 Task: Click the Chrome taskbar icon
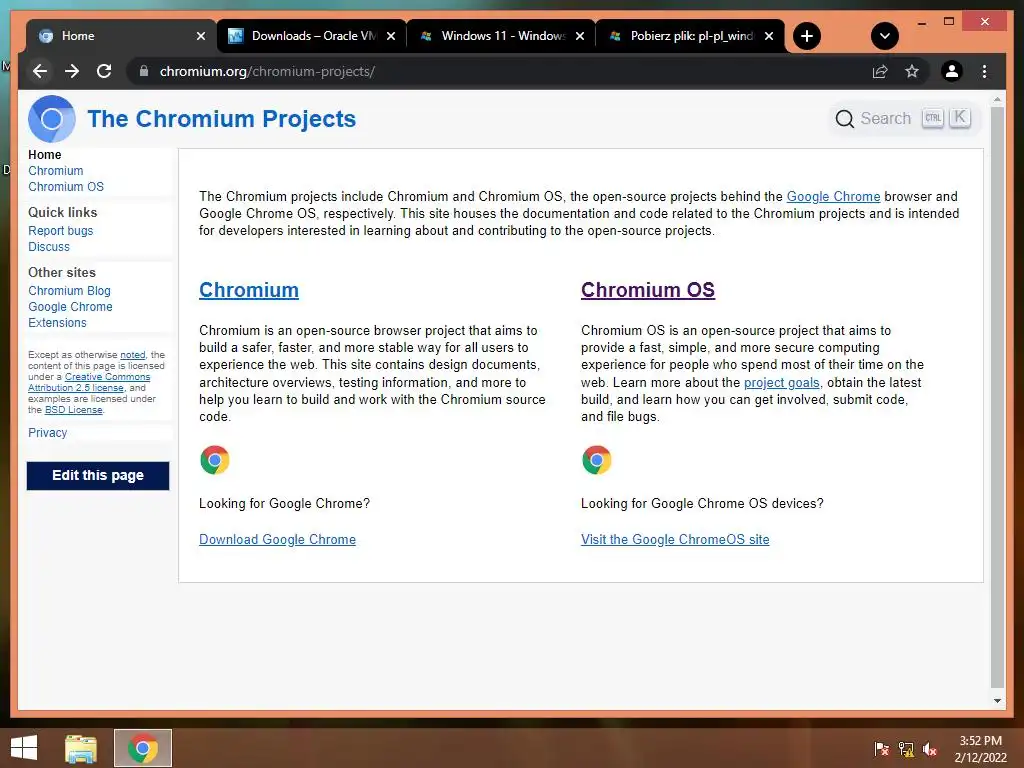click(143, 748)
